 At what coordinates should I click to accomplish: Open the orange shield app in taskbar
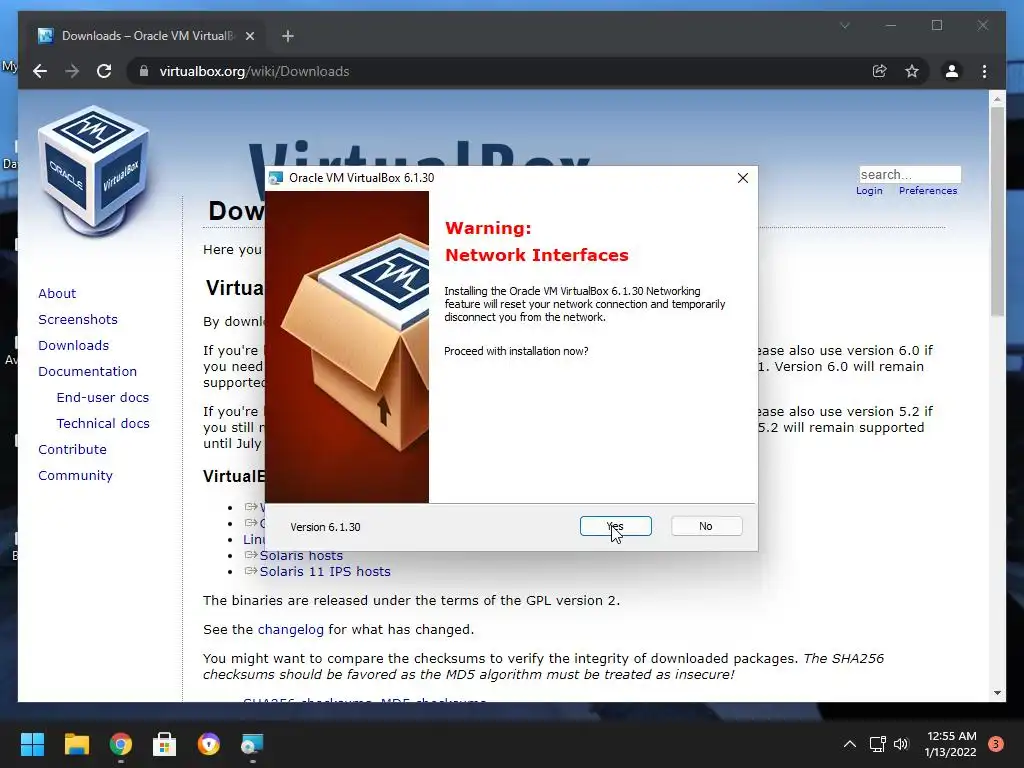(x=208, y=744)
